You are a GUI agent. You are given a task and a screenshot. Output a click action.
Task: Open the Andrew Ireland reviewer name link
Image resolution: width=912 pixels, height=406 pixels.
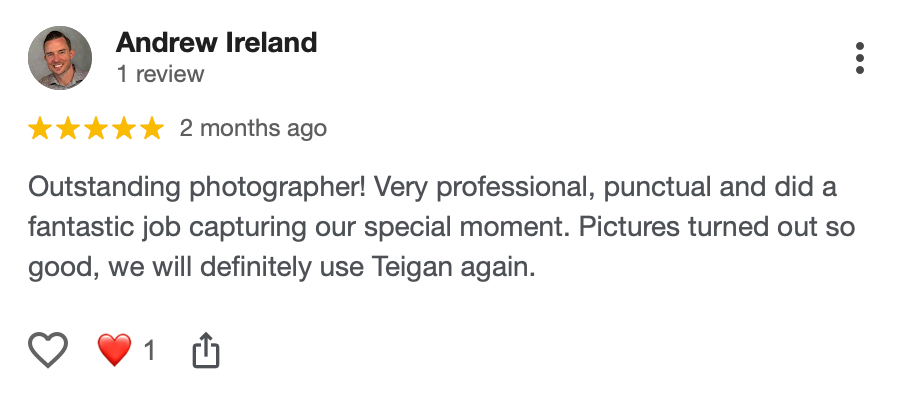(x=216, y=42)
